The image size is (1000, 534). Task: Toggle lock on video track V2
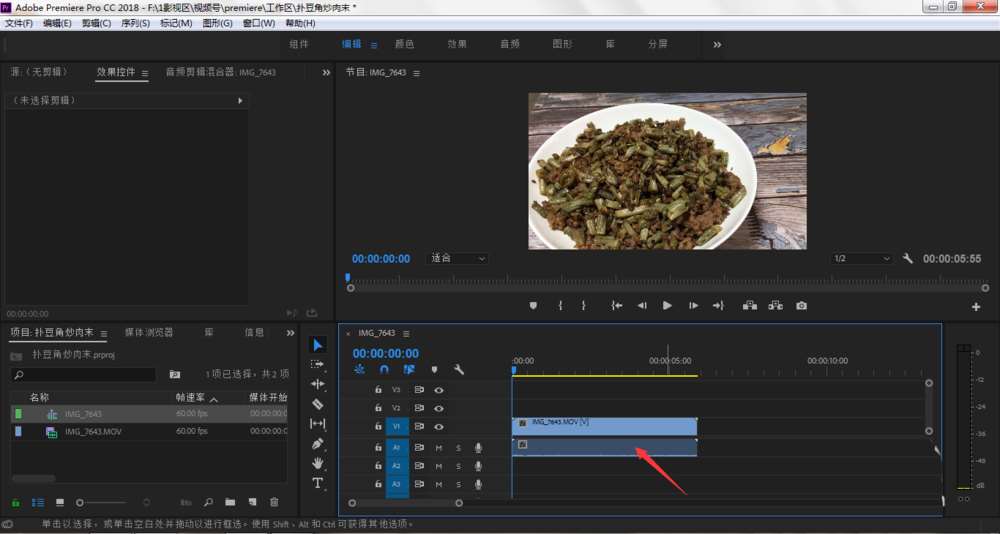tap(378, 408)
